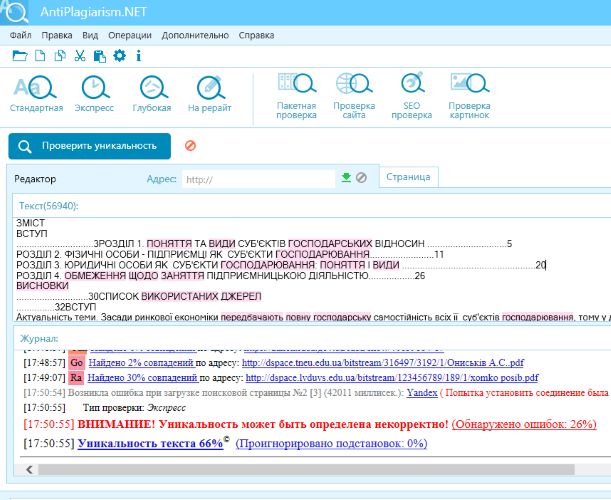The height and width of the screenshot is (500, 611).
Task: Create new document with blank page icon
Action: (40, 56)
